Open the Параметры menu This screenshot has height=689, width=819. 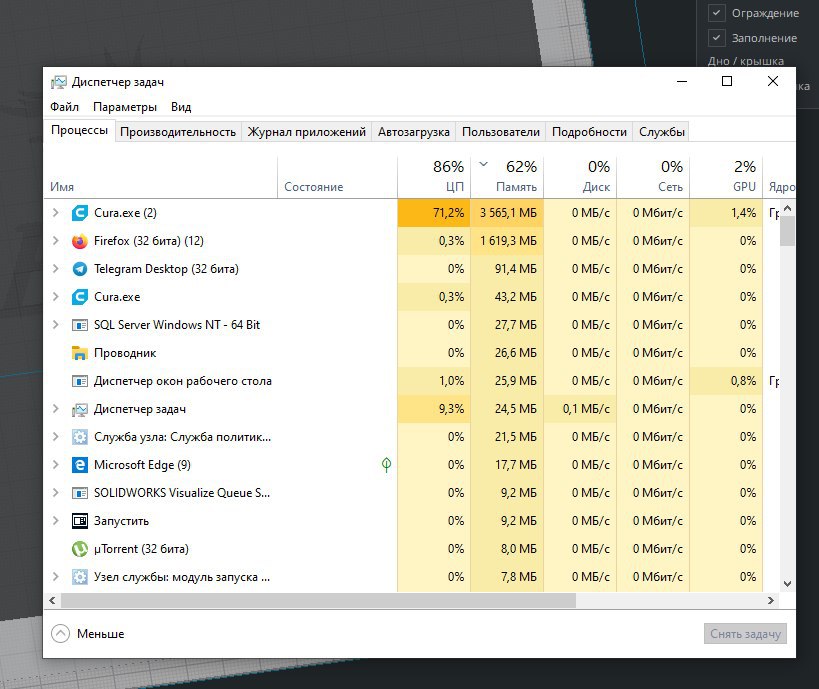point(125,107)
